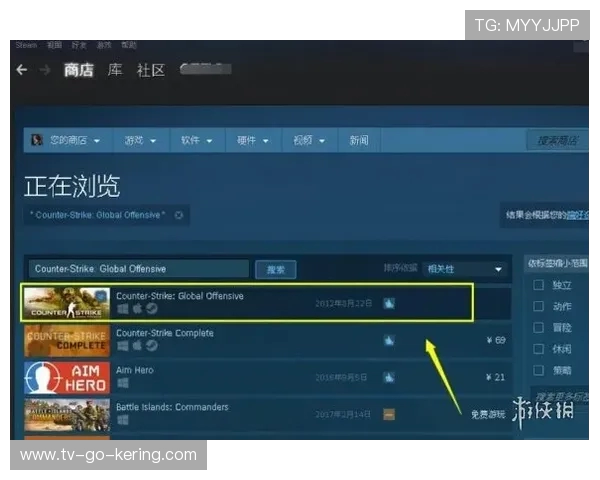Screen dimensions: 600x480
Task: Focus the Counter-Strike: Global Offensive search field
Action: click(139, 269)
